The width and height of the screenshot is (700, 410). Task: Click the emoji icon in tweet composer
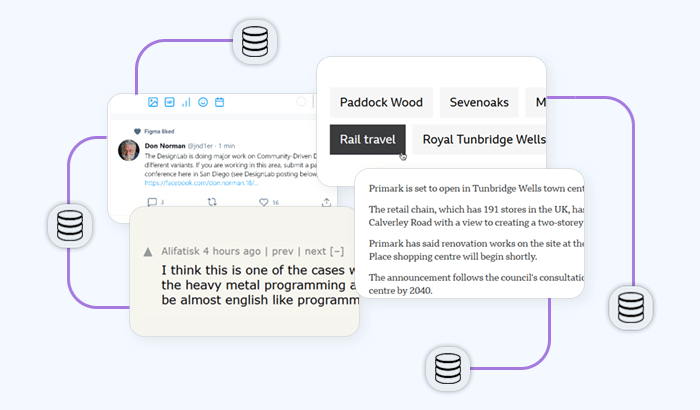coord(203,102)
